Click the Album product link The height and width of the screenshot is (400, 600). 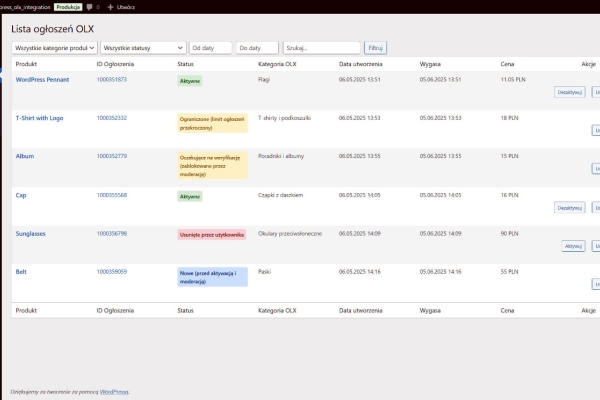point(25,156)
